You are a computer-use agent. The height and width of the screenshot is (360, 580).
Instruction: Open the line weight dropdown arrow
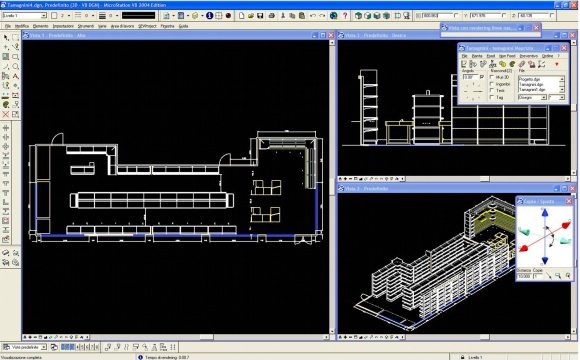[117, 16]
